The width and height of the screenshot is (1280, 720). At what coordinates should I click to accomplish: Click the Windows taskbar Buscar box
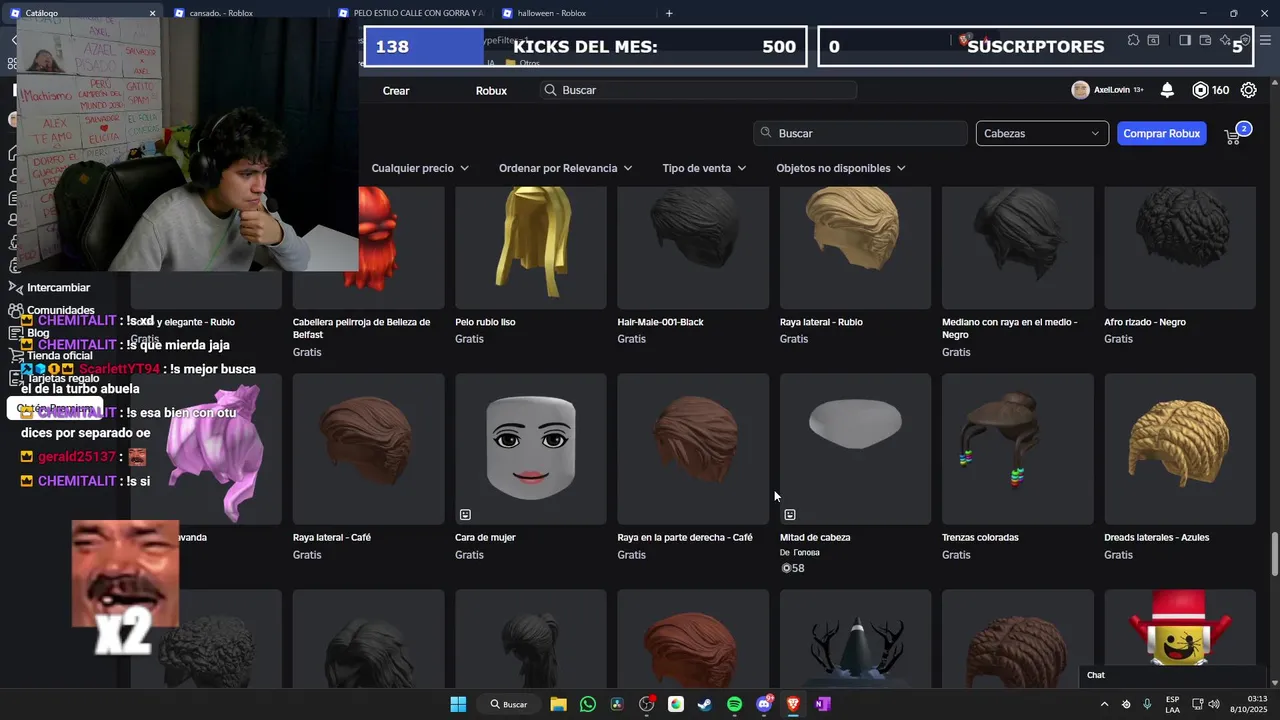tap(510, 704)
